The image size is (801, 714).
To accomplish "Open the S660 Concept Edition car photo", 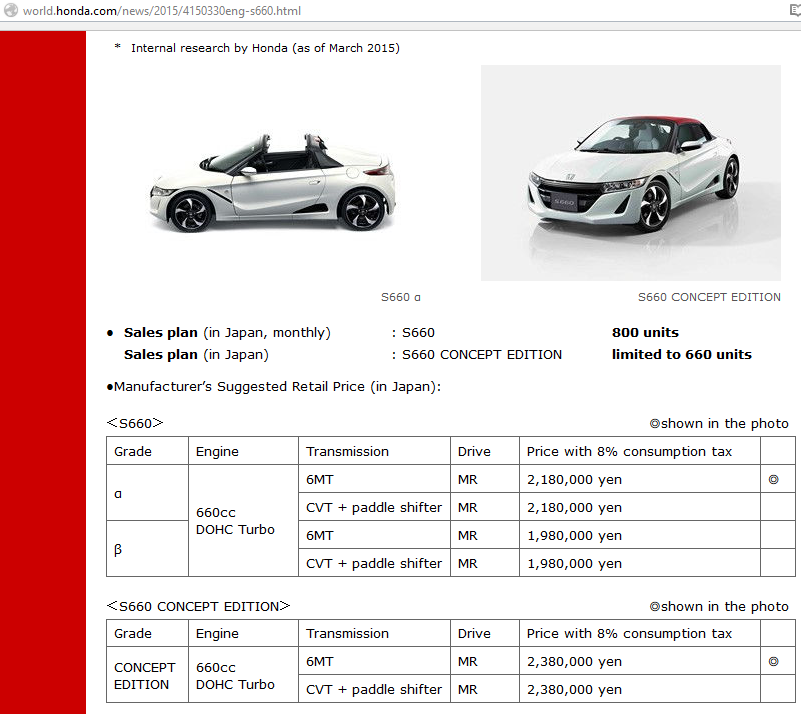I will click(630, 173).
